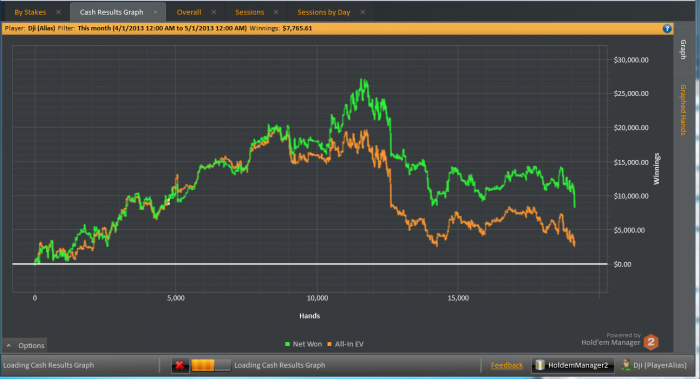The width and height of the screenshot is (700, 379).
Task: Click the $30,000.00 axis label
Action: [x=631, y=60]
